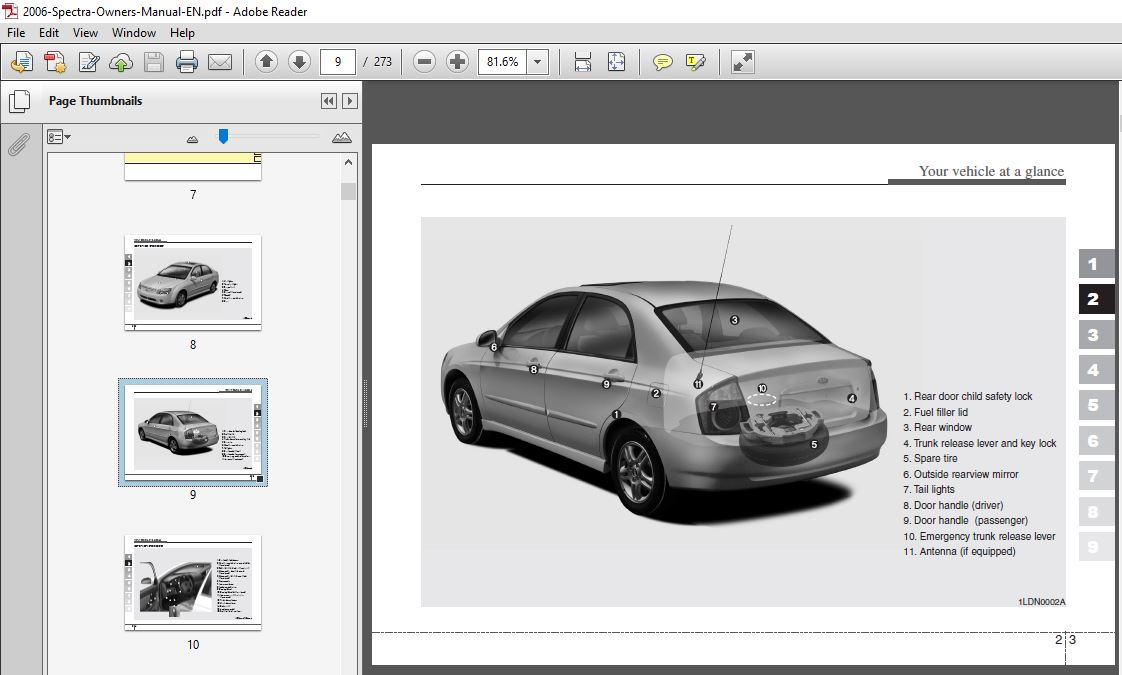Viewport: 1122px width, 675px height.
Task: Expand the Page Thumbnails panel wider
Action: tap(350, 101)
